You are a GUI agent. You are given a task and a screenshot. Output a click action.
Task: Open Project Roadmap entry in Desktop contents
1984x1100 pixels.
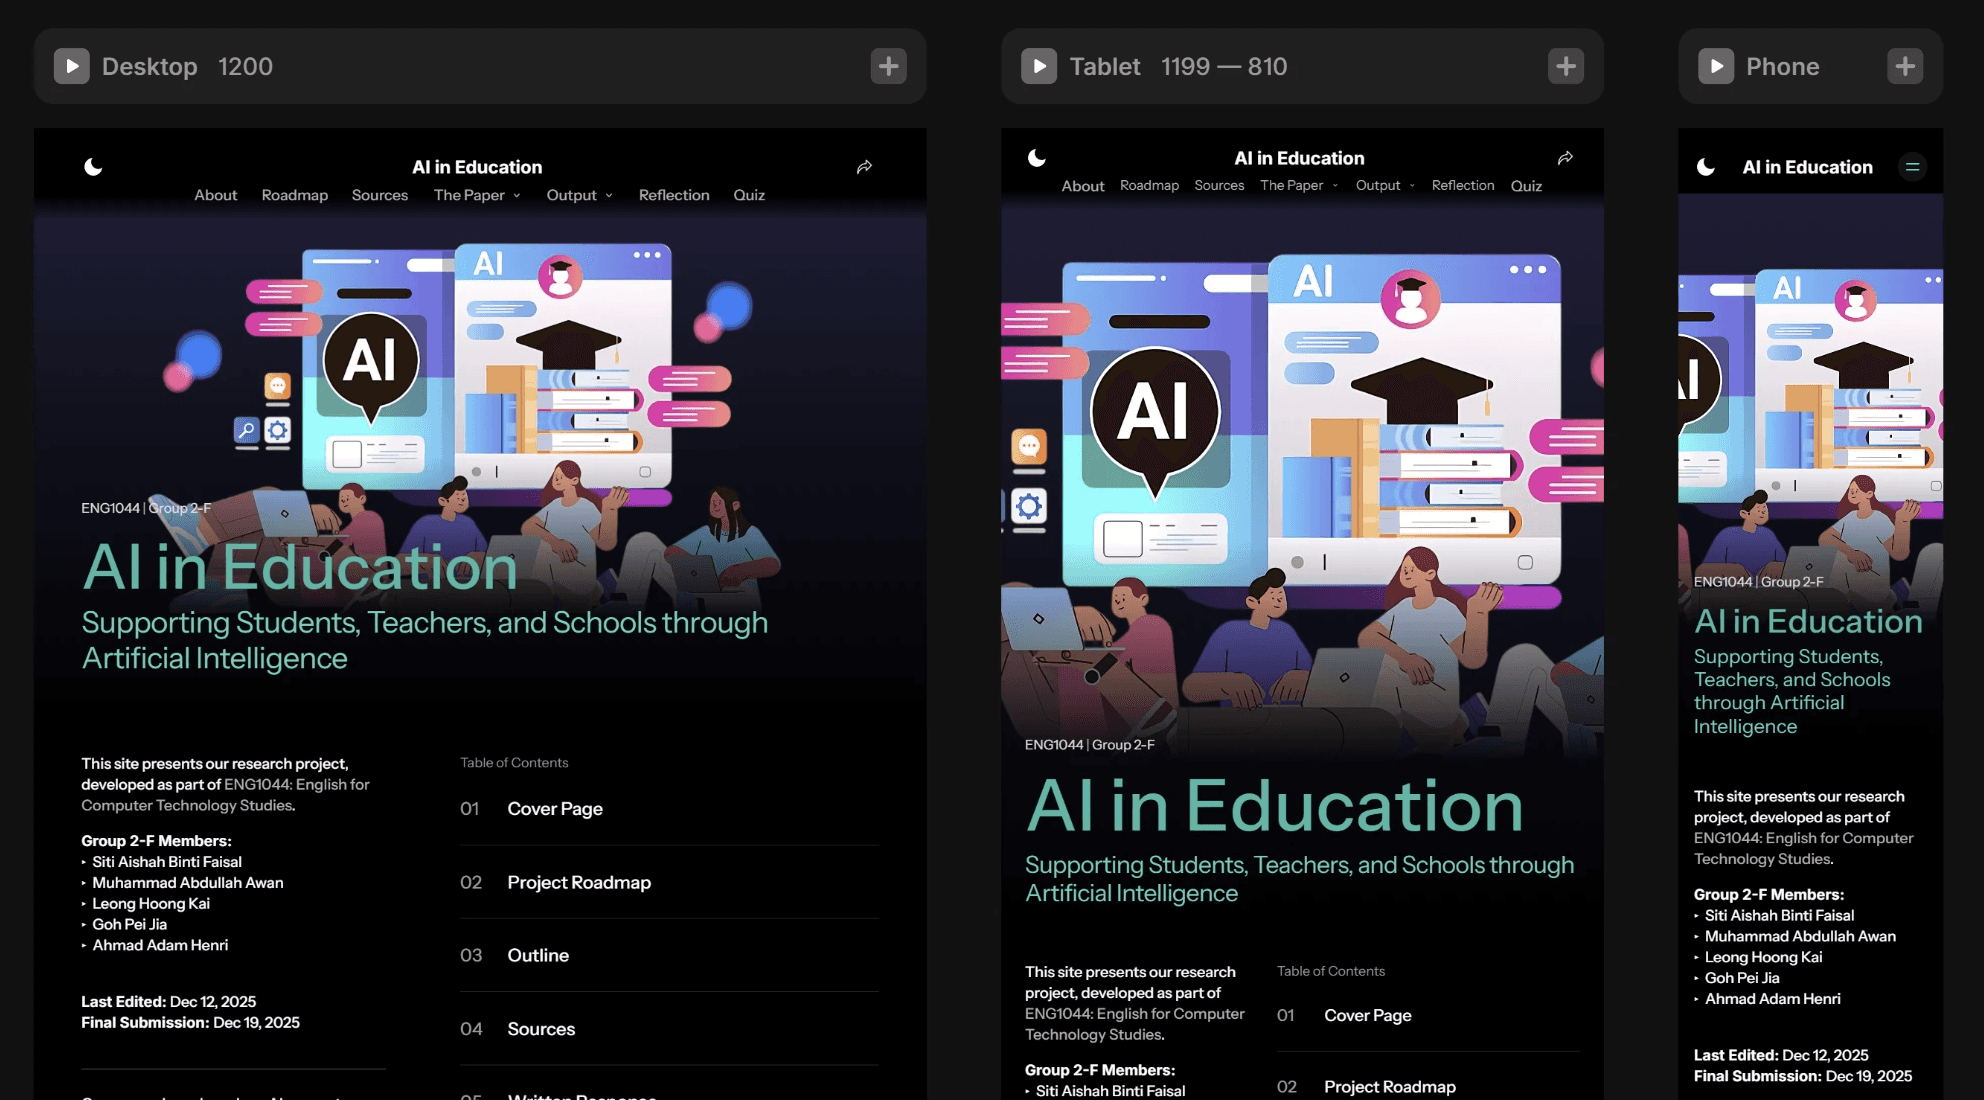click(578, 882)
